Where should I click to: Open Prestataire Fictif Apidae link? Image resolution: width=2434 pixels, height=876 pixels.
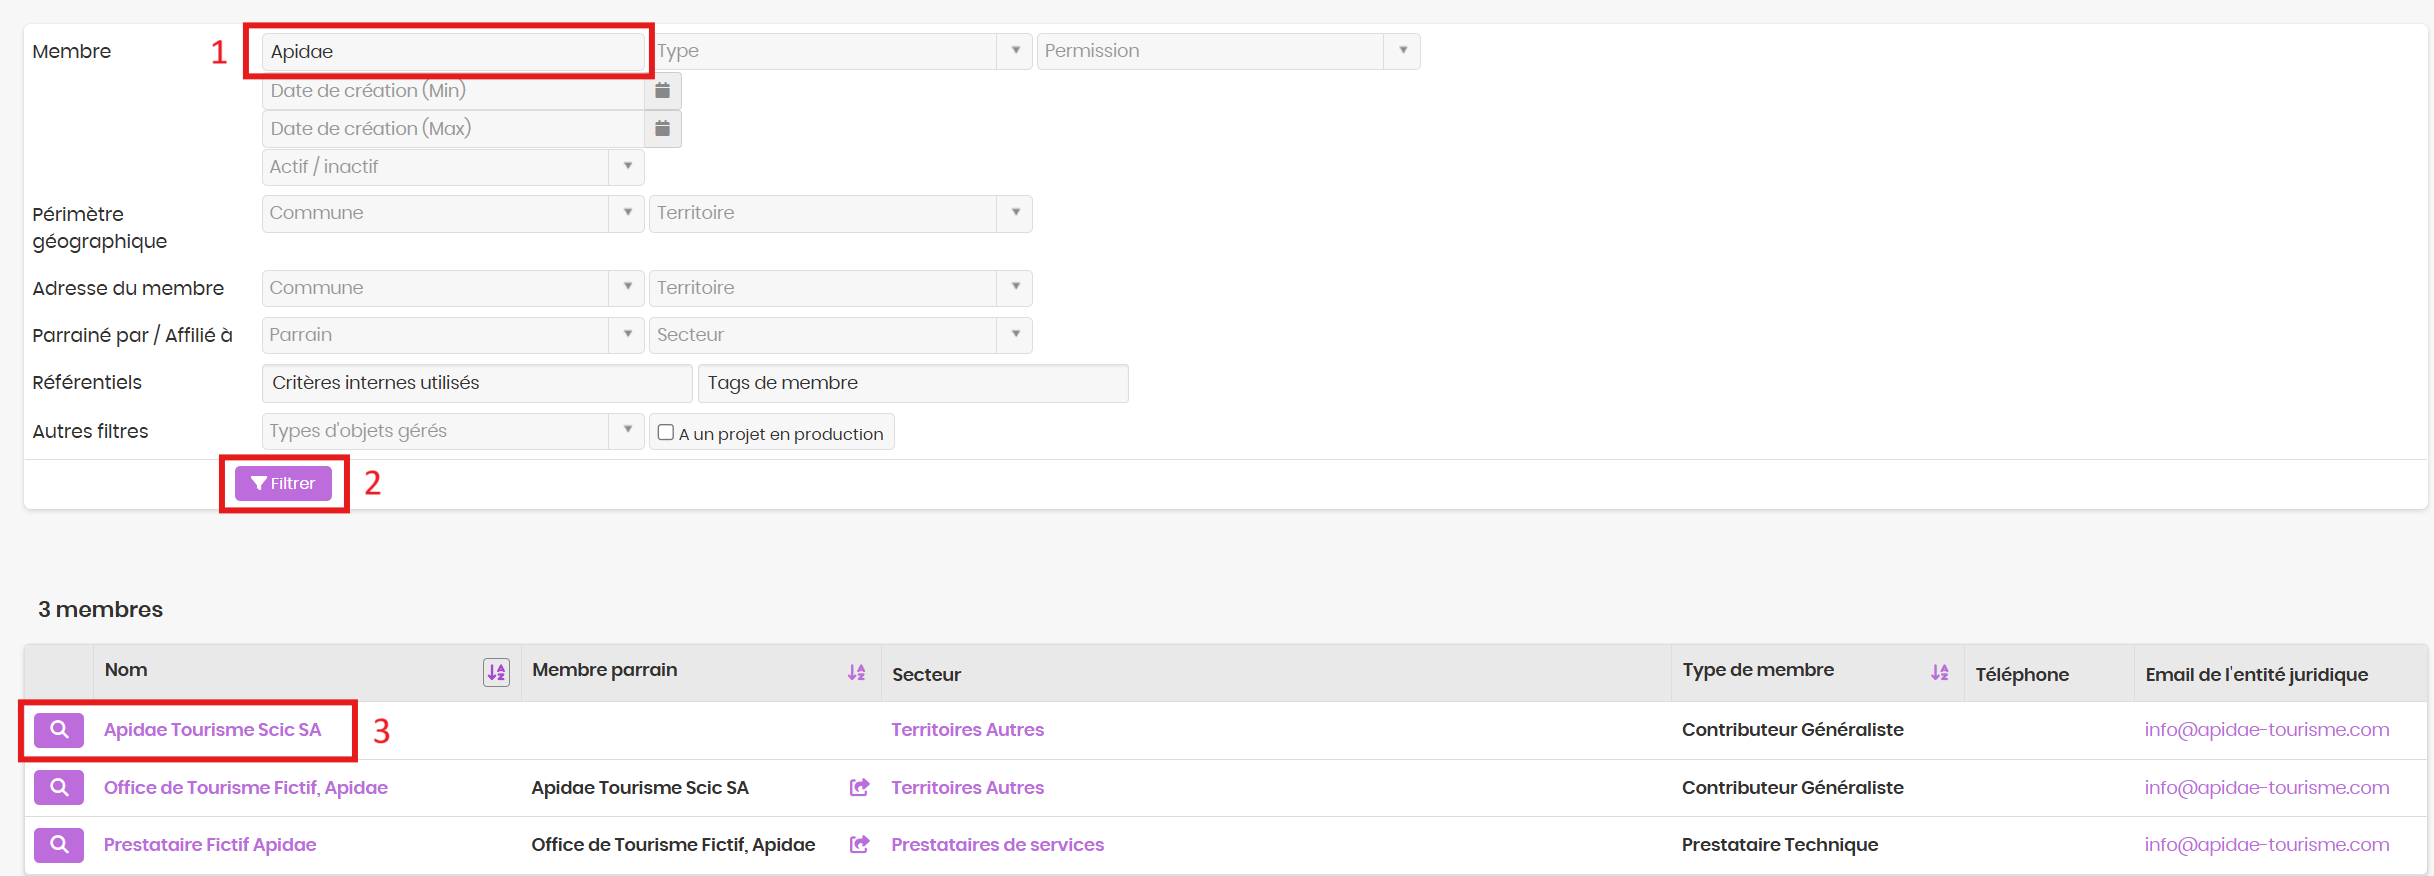point(210,845)
